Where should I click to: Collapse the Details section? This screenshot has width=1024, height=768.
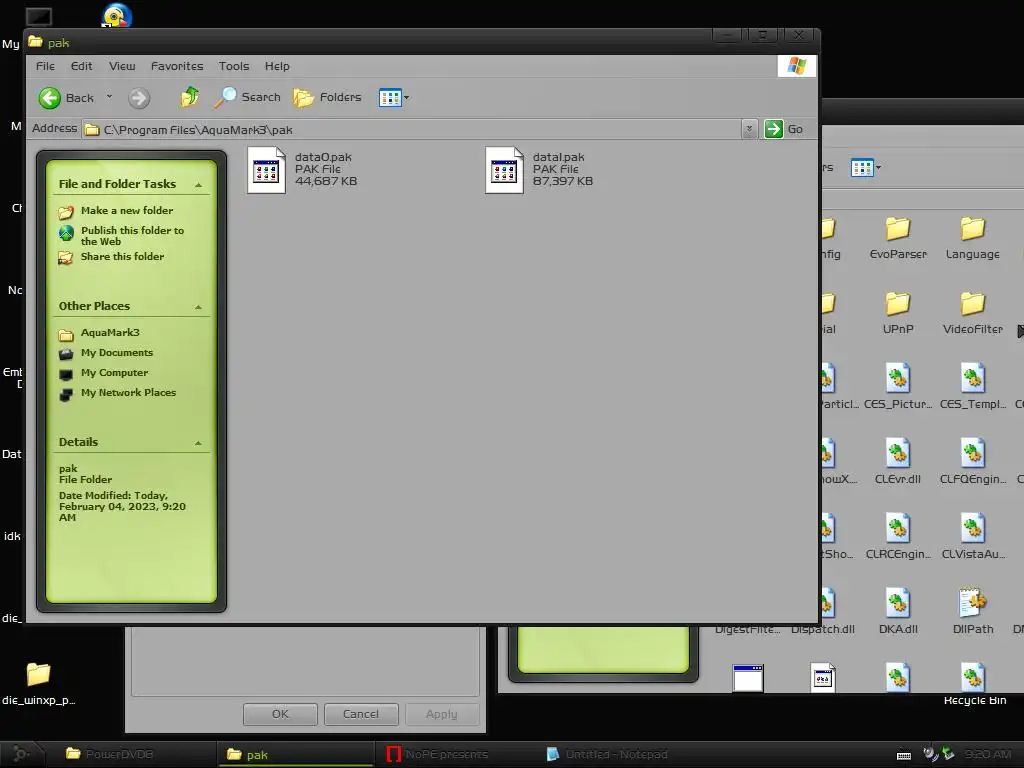[x=199, y=443]
